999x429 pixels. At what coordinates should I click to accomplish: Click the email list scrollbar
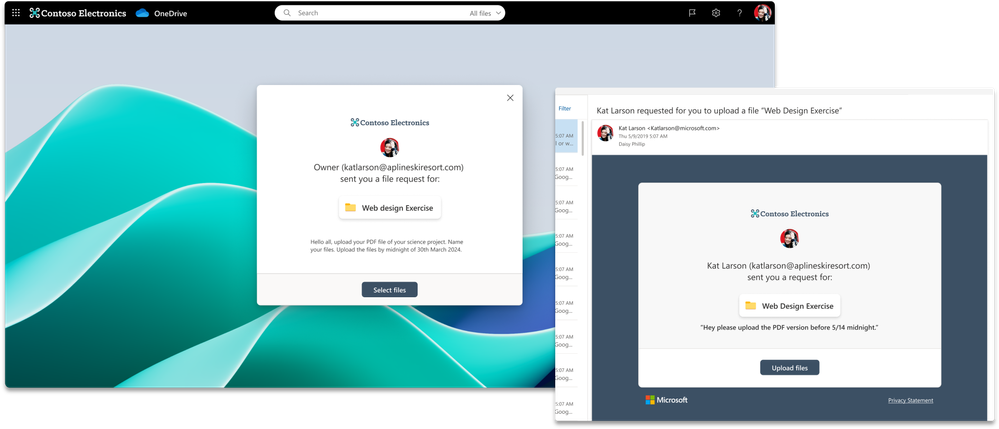(x=582, y=137)
